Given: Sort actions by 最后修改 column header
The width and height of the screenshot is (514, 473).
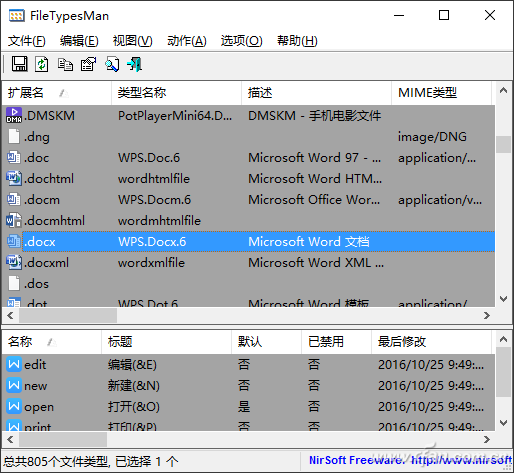Looking at the screenshot, I should [431, 342].
